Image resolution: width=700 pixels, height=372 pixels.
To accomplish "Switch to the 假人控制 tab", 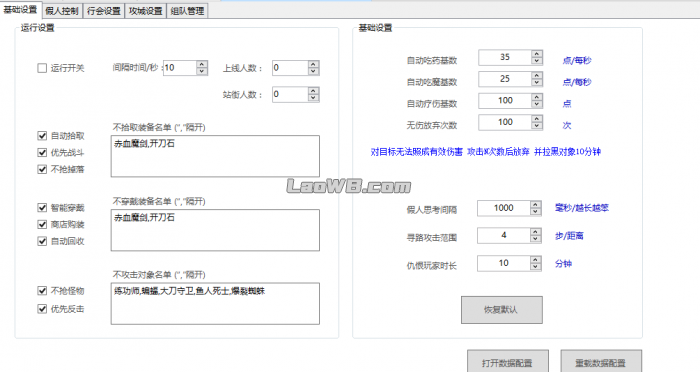I will tap(62, 11).
